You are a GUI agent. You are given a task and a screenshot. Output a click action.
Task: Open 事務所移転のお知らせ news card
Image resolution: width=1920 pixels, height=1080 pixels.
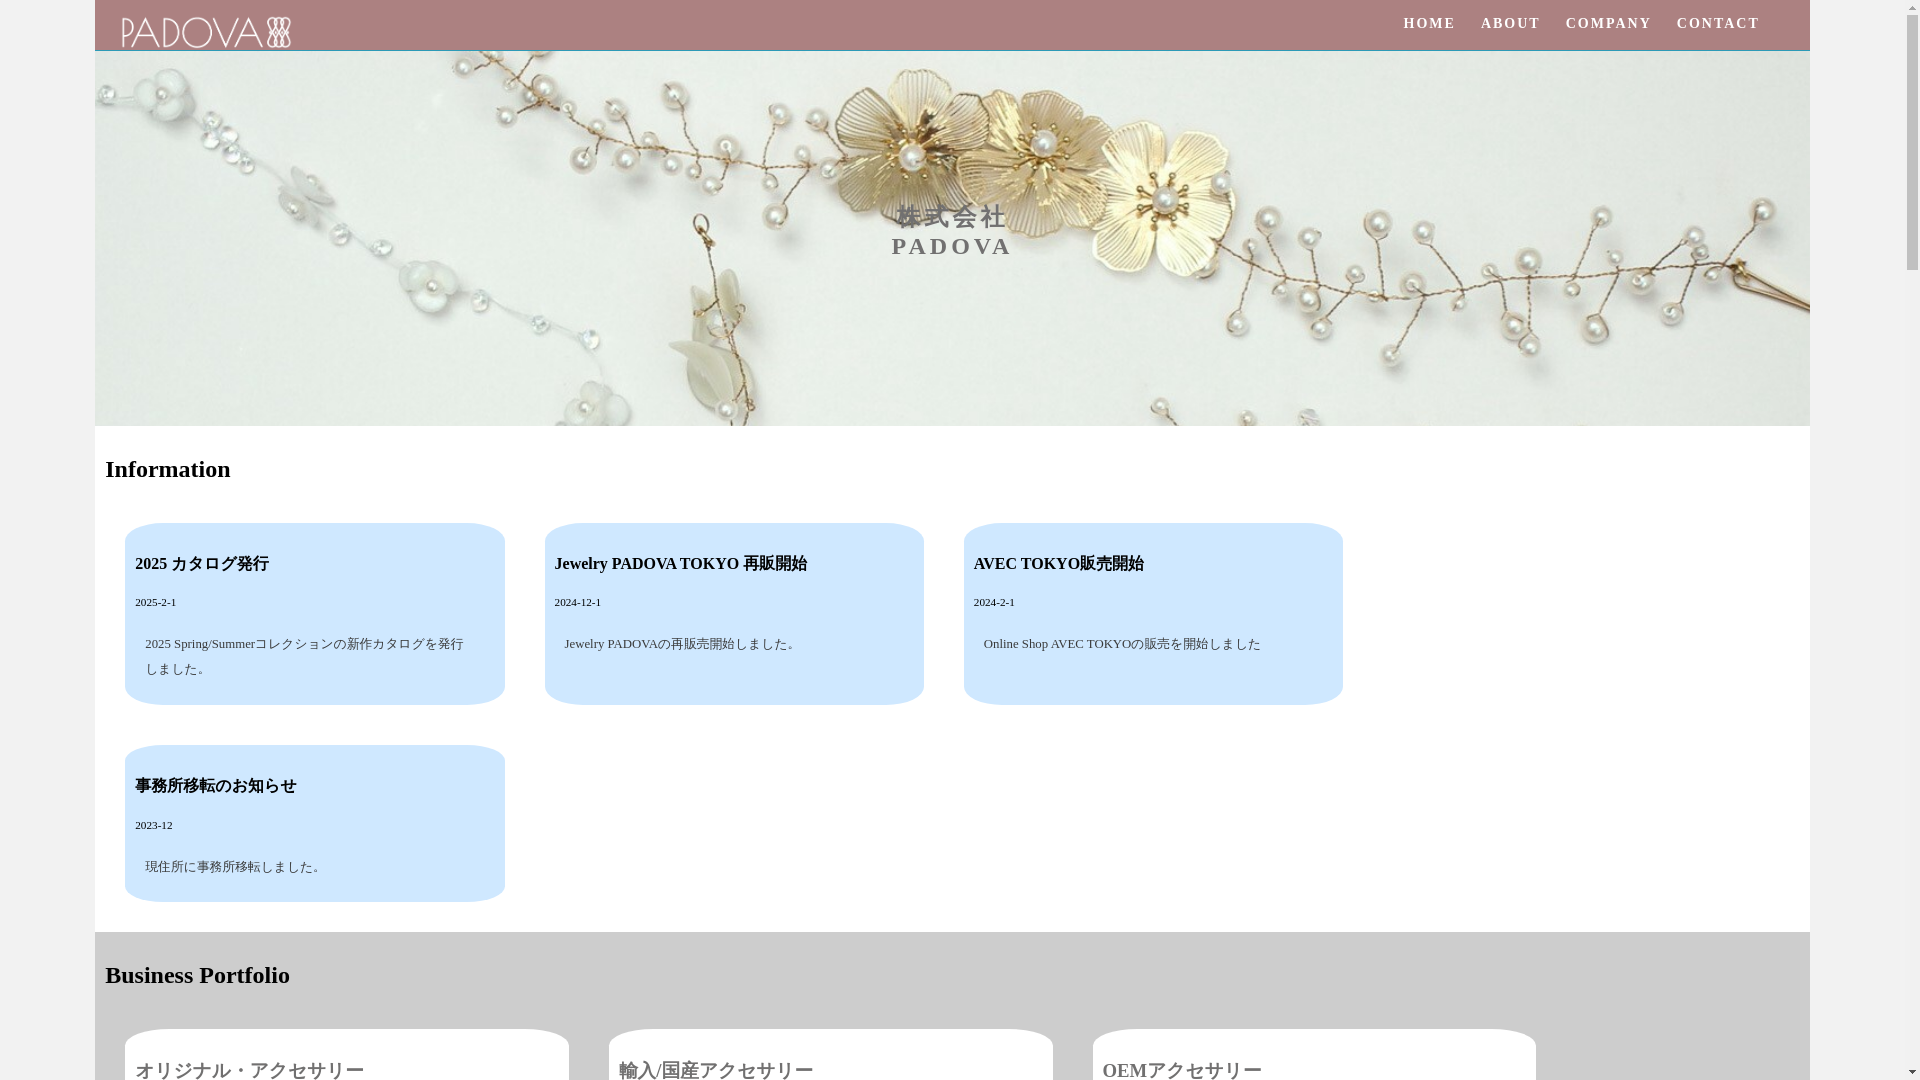pos(315,823)
